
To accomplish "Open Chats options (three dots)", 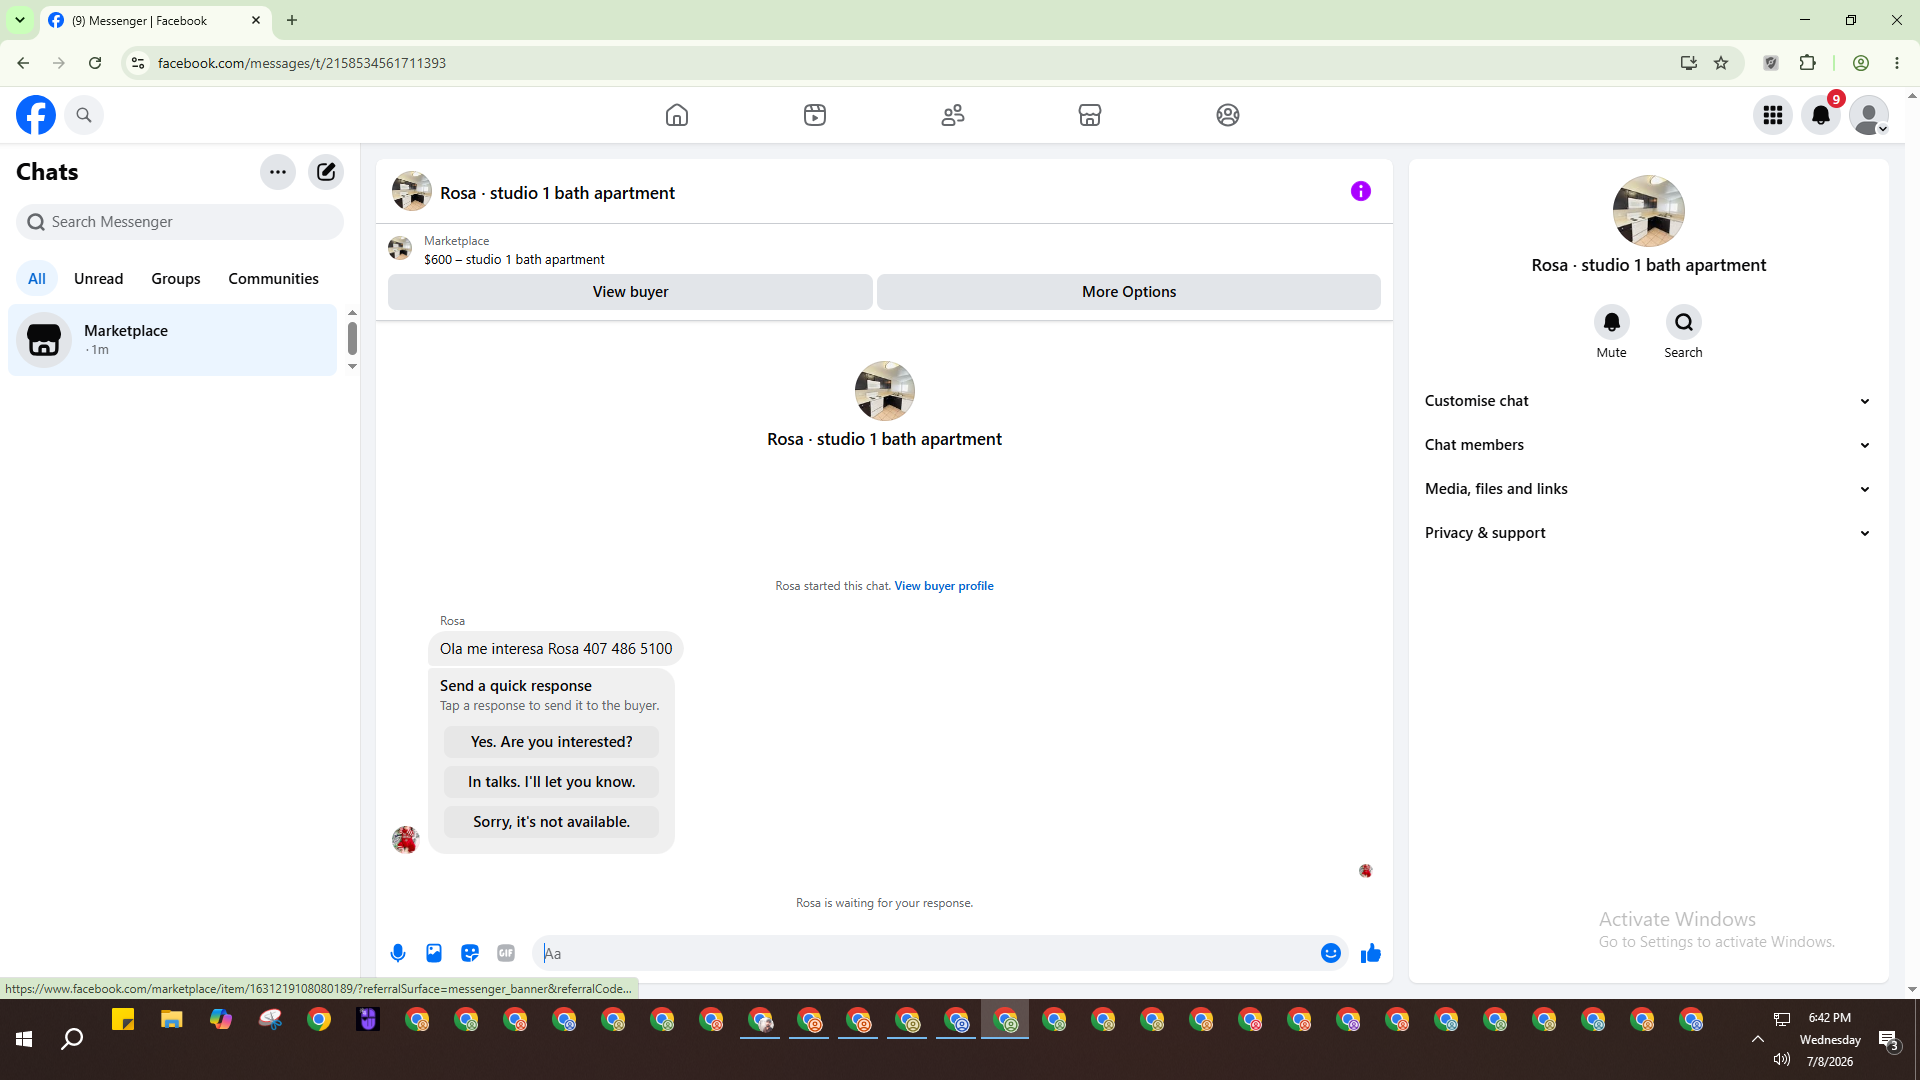I will click(x=278, y=172).
